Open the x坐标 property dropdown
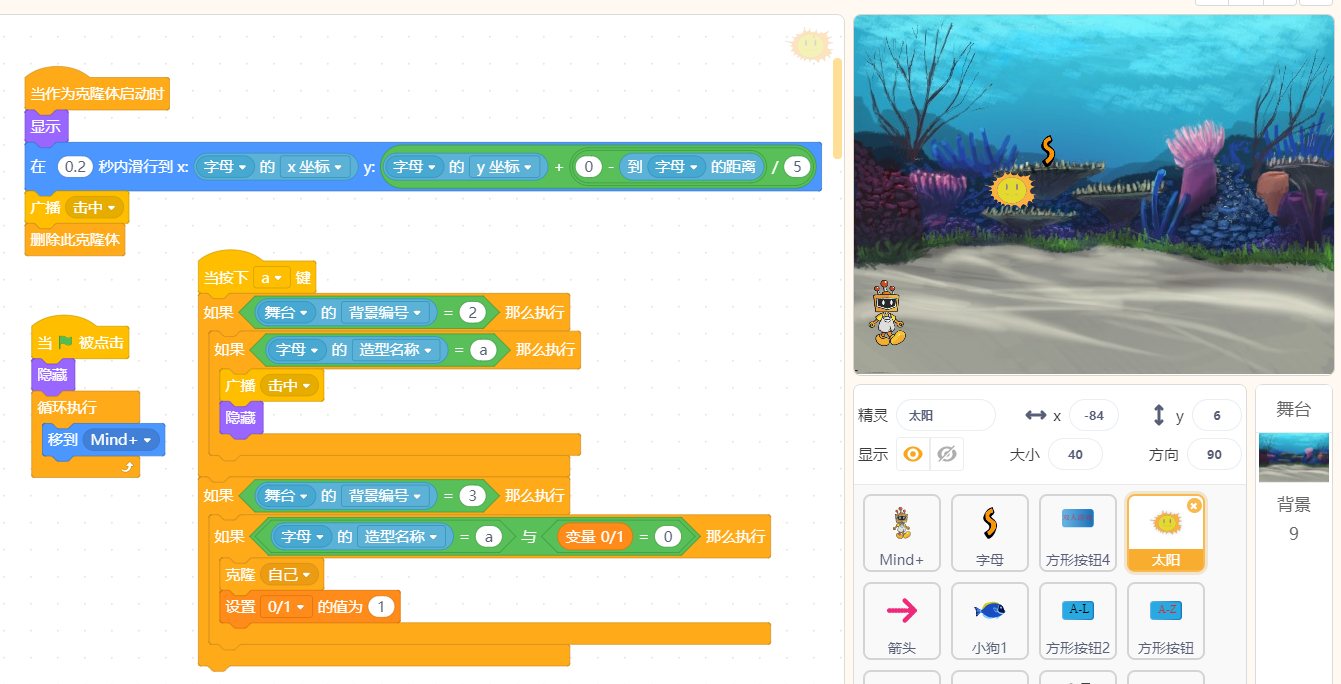Image resolution: width=1341 pixels, height=684 pixels. 316,167
